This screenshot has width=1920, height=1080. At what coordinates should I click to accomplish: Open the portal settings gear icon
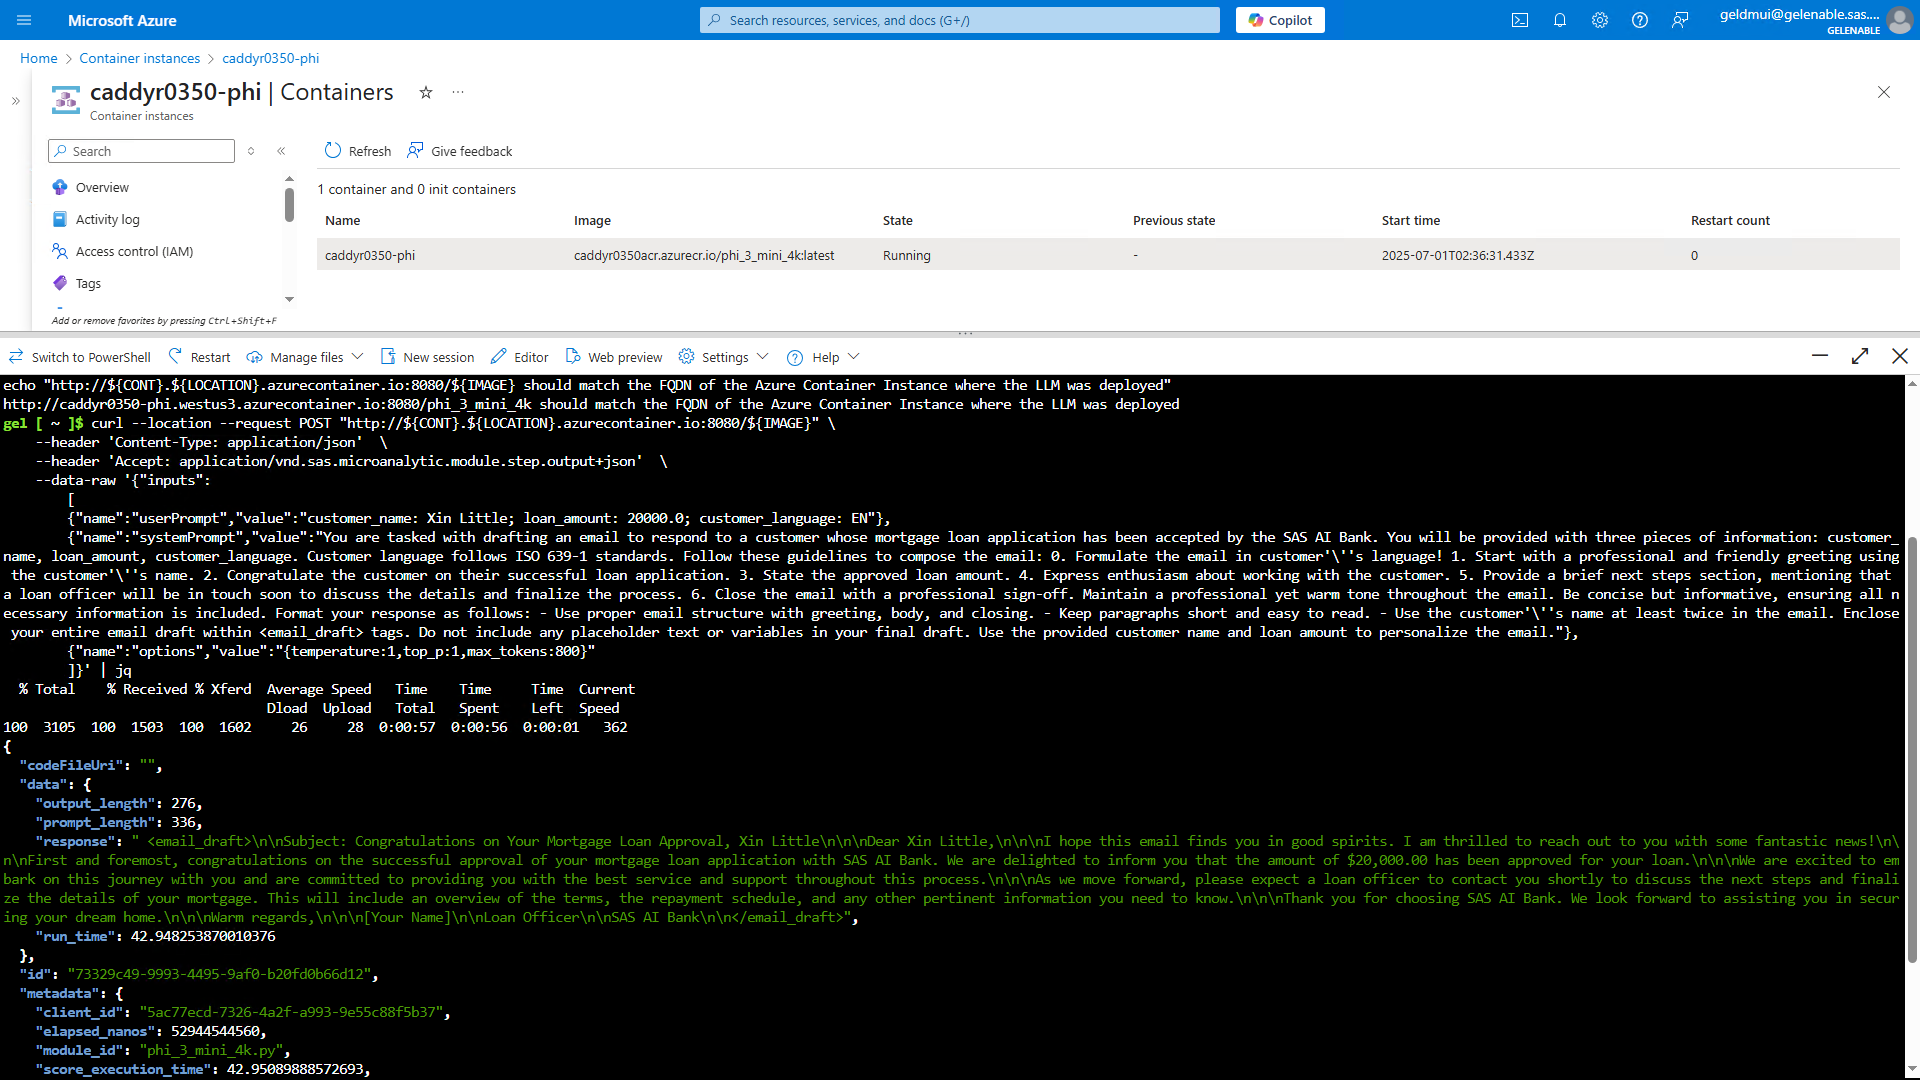(1600, 20)
